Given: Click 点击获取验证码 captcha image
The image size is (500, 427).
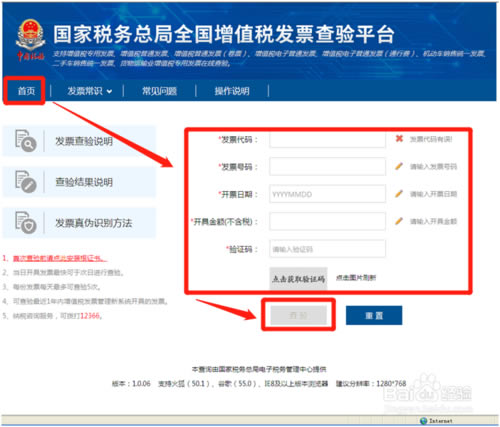Looking at the screenshot, I should click(x=298, y=278).
